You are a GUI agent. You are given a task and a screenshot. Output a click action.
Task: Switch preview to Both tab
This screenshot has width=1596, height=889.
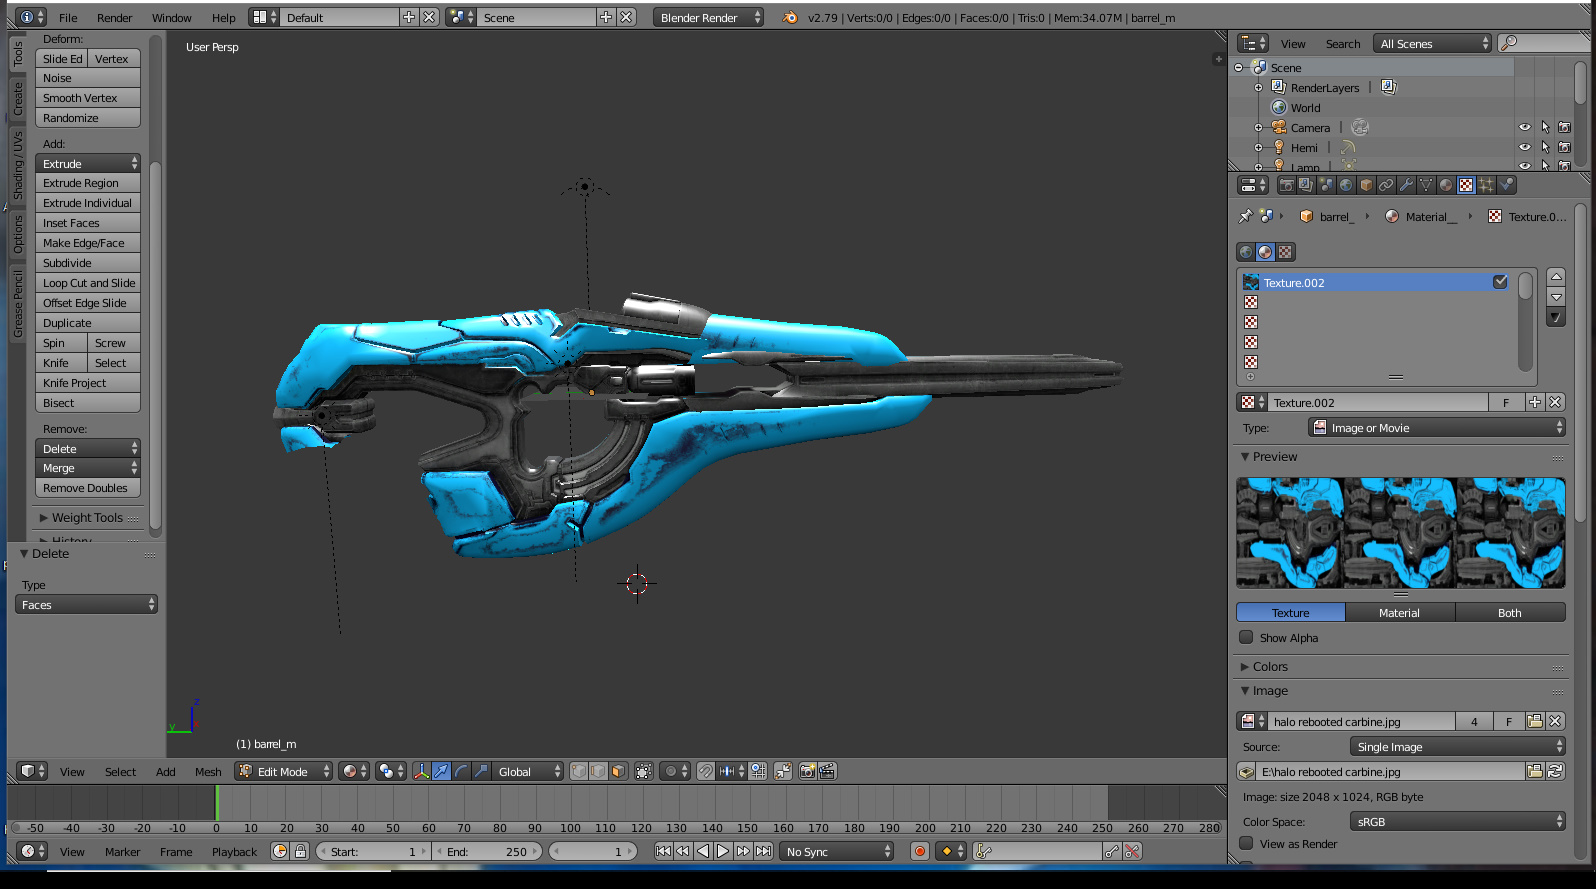(1510, 612)
